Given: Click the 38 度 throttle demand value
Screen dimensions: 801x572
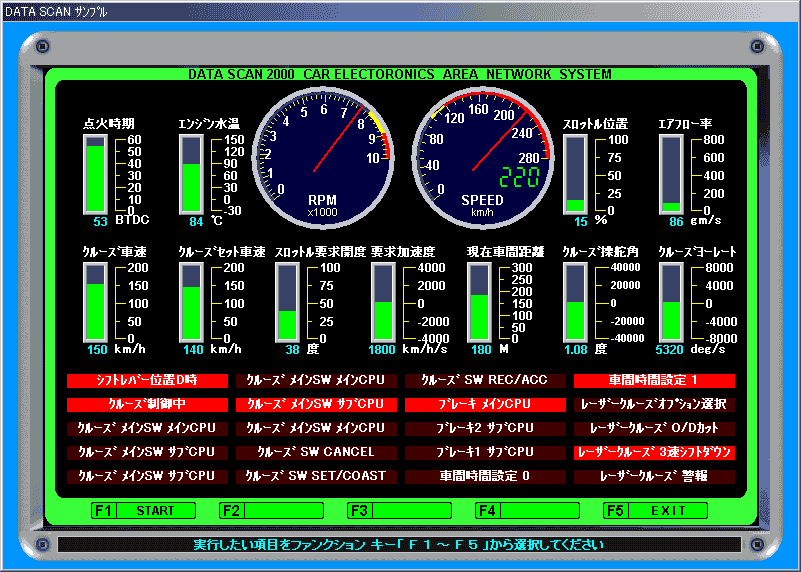Looking at the screenshot, I should point(292,350).
